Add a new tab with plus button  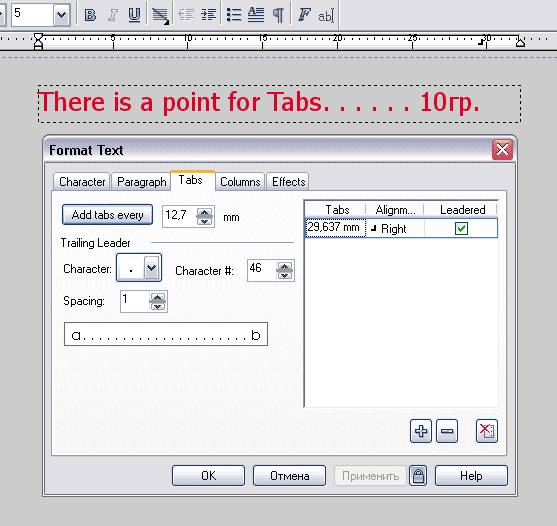click(x=421, y=431)
